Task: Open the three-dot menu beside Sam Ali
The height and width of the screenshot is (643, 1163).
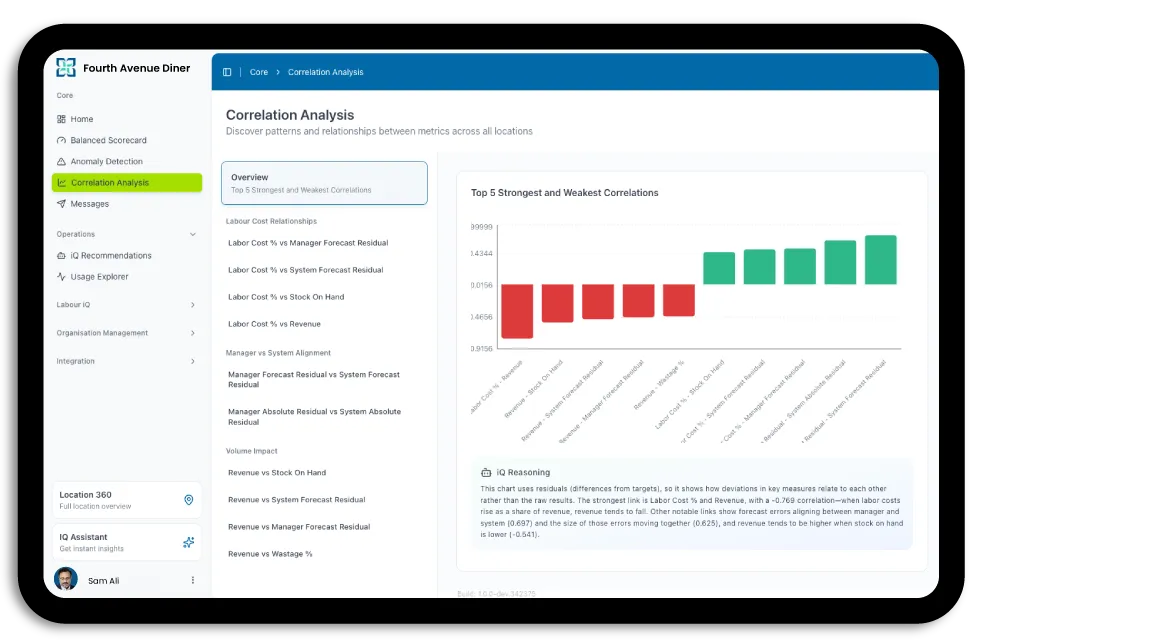Action: coord(193,581)
